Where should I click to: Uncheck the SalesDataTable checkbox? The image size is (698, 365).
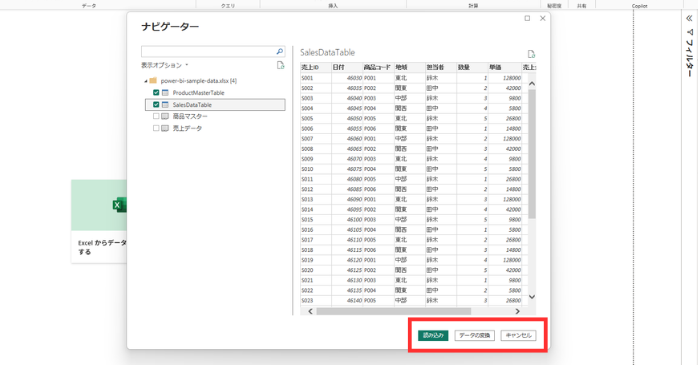coord(156,105)
